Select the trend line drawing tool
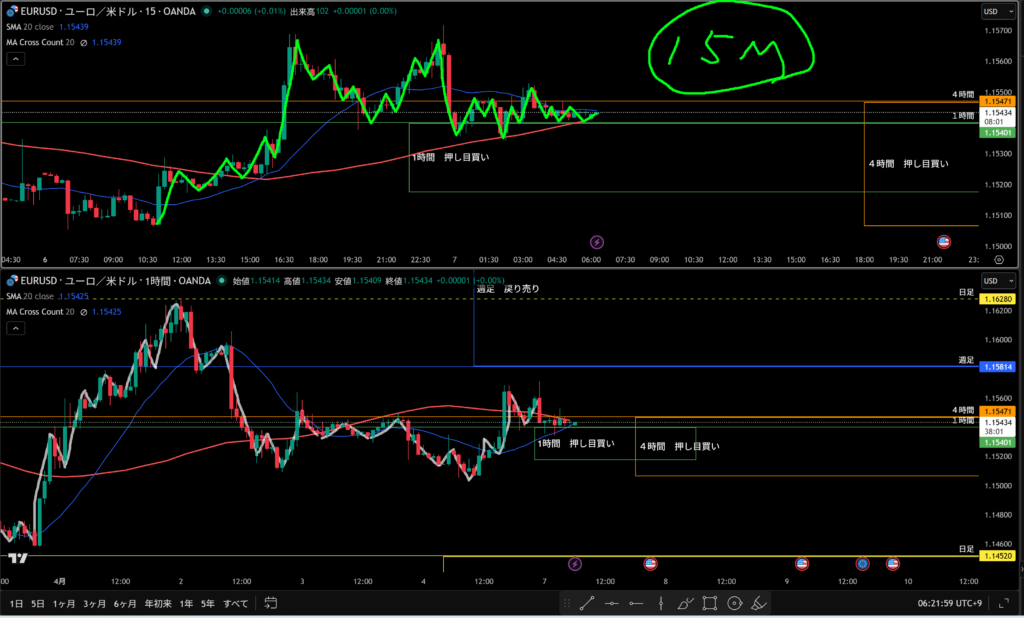 (x=587, y=603)
